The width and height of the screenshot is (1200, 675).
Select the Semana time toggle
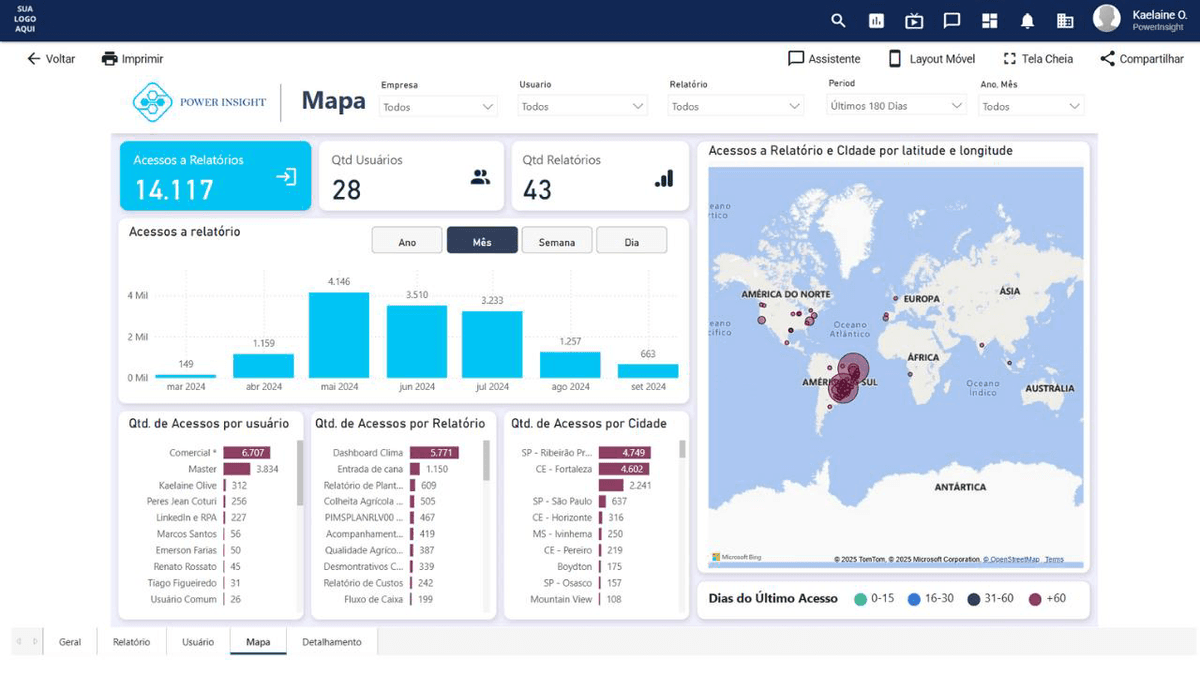click(x=557, y=241)
